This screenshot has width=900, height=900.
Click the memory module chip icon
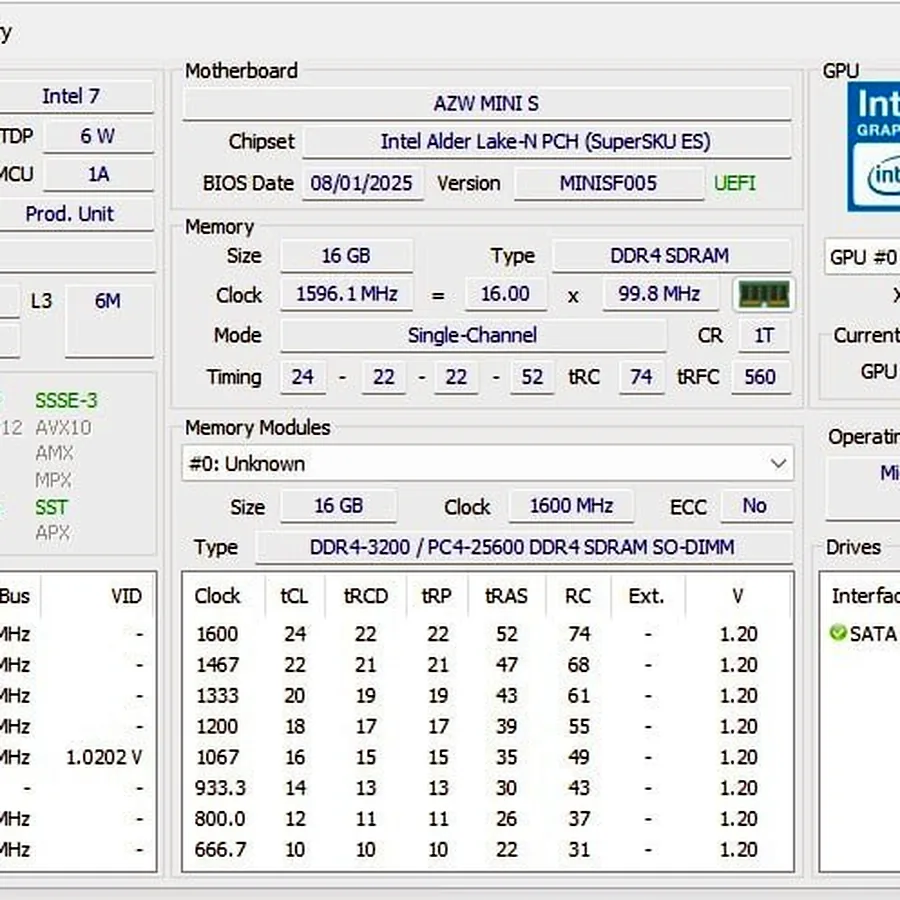[763, 295]
